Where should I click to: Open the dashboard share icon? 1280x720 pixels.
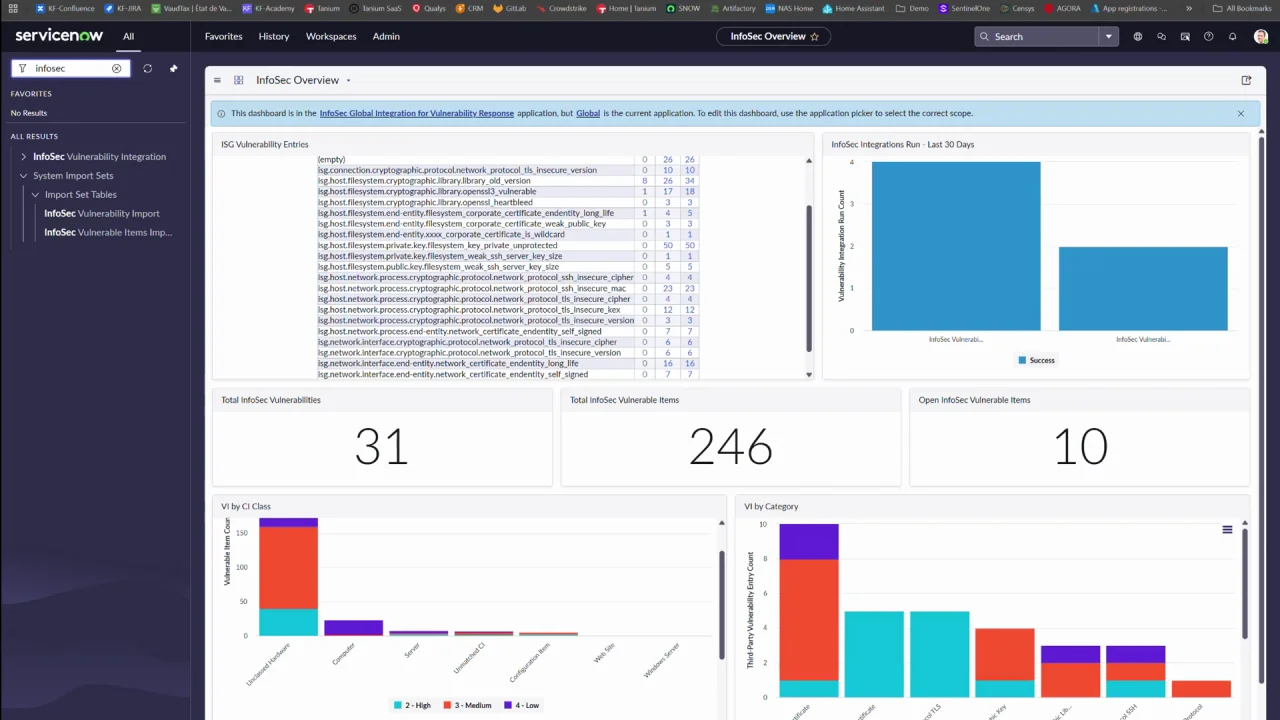click(1246, 80)
